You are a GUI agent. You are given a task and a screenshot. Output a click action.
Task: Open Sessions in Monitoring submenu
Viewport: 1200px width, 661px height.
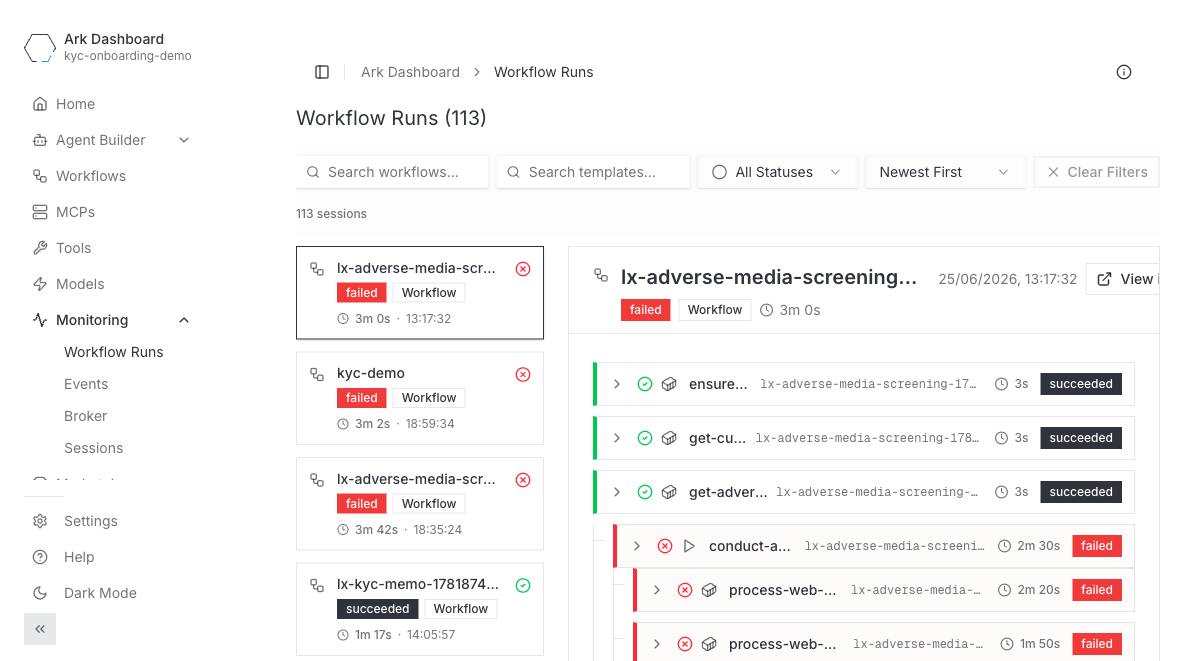[94, 448]
